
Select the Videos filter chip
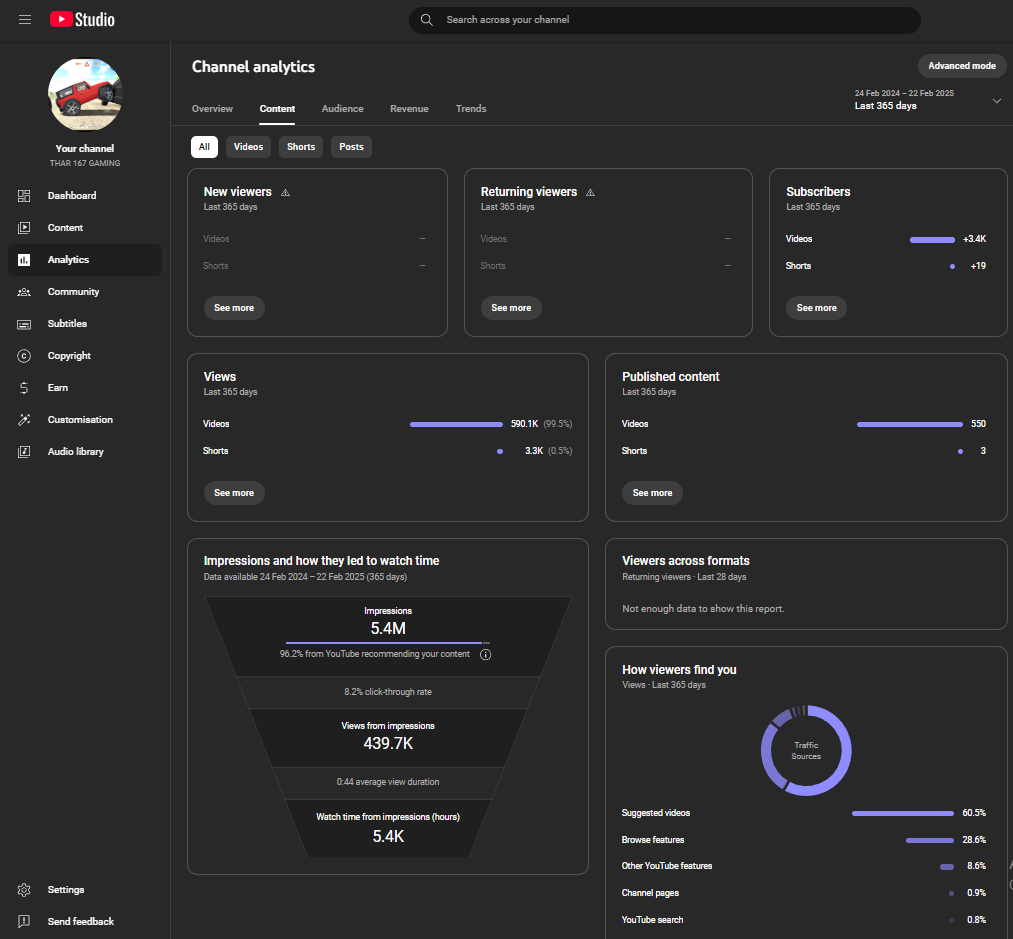(248, 147)
